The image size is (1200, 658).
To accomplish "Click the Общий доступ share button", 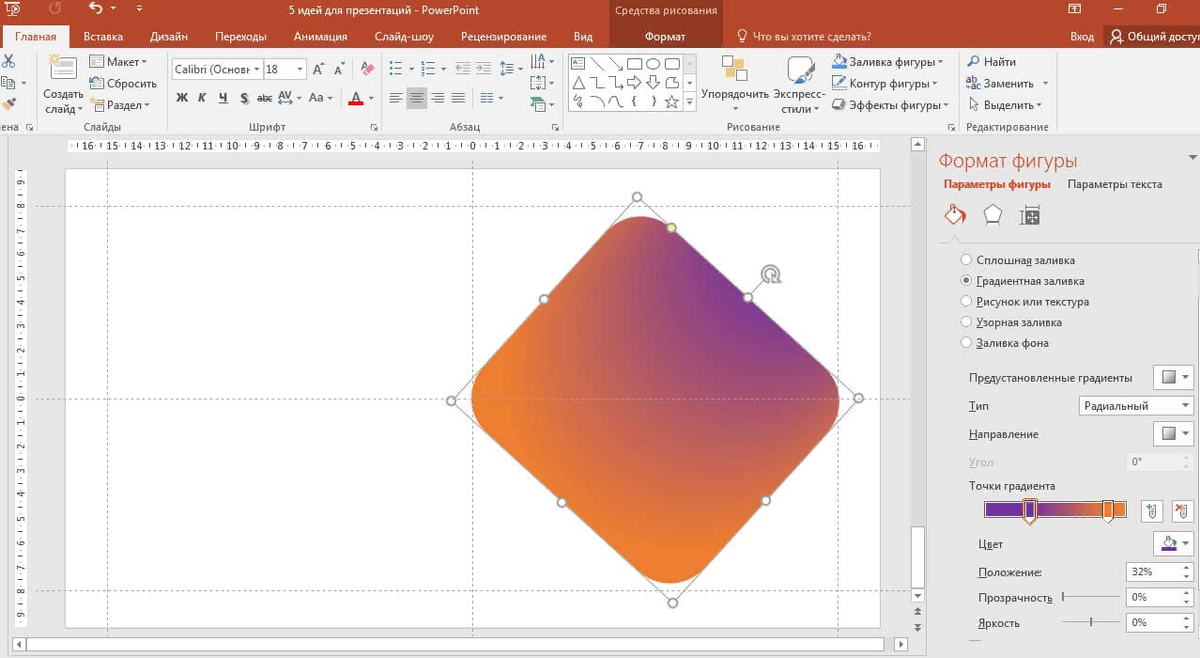I will (x=1154, y=37).
